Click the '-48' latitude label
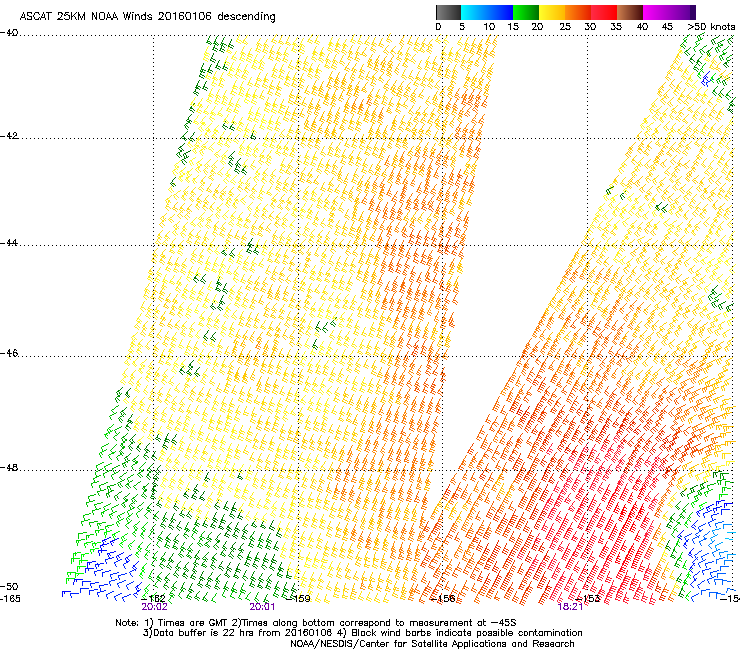Image resolution: width=740 pixels, height=650 pixels. 9,467
